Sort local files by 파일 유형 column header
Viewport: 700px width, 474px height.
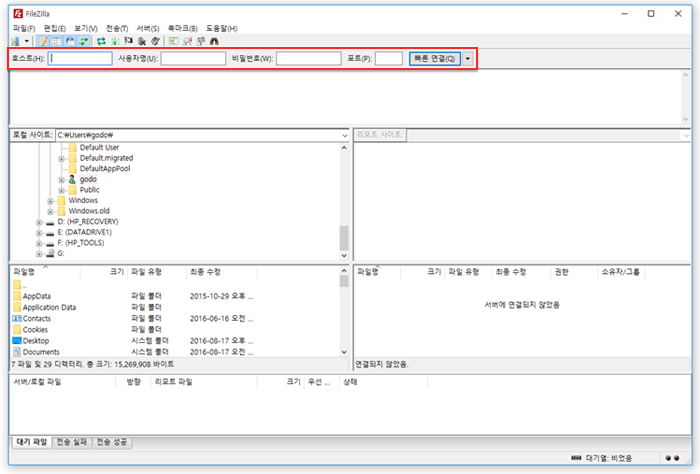(x=157, y=272)
